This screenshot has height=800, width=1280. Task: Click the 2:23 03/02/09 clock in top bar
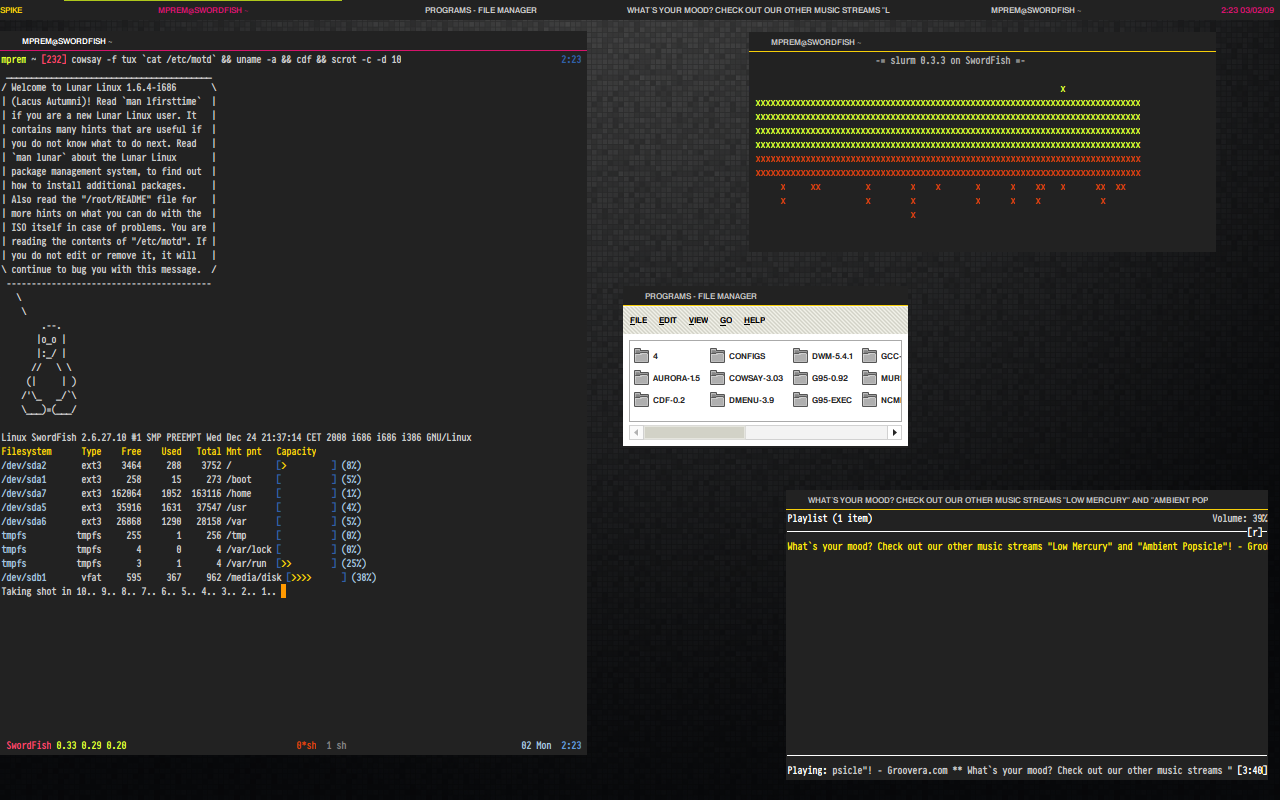point(1250,10)
